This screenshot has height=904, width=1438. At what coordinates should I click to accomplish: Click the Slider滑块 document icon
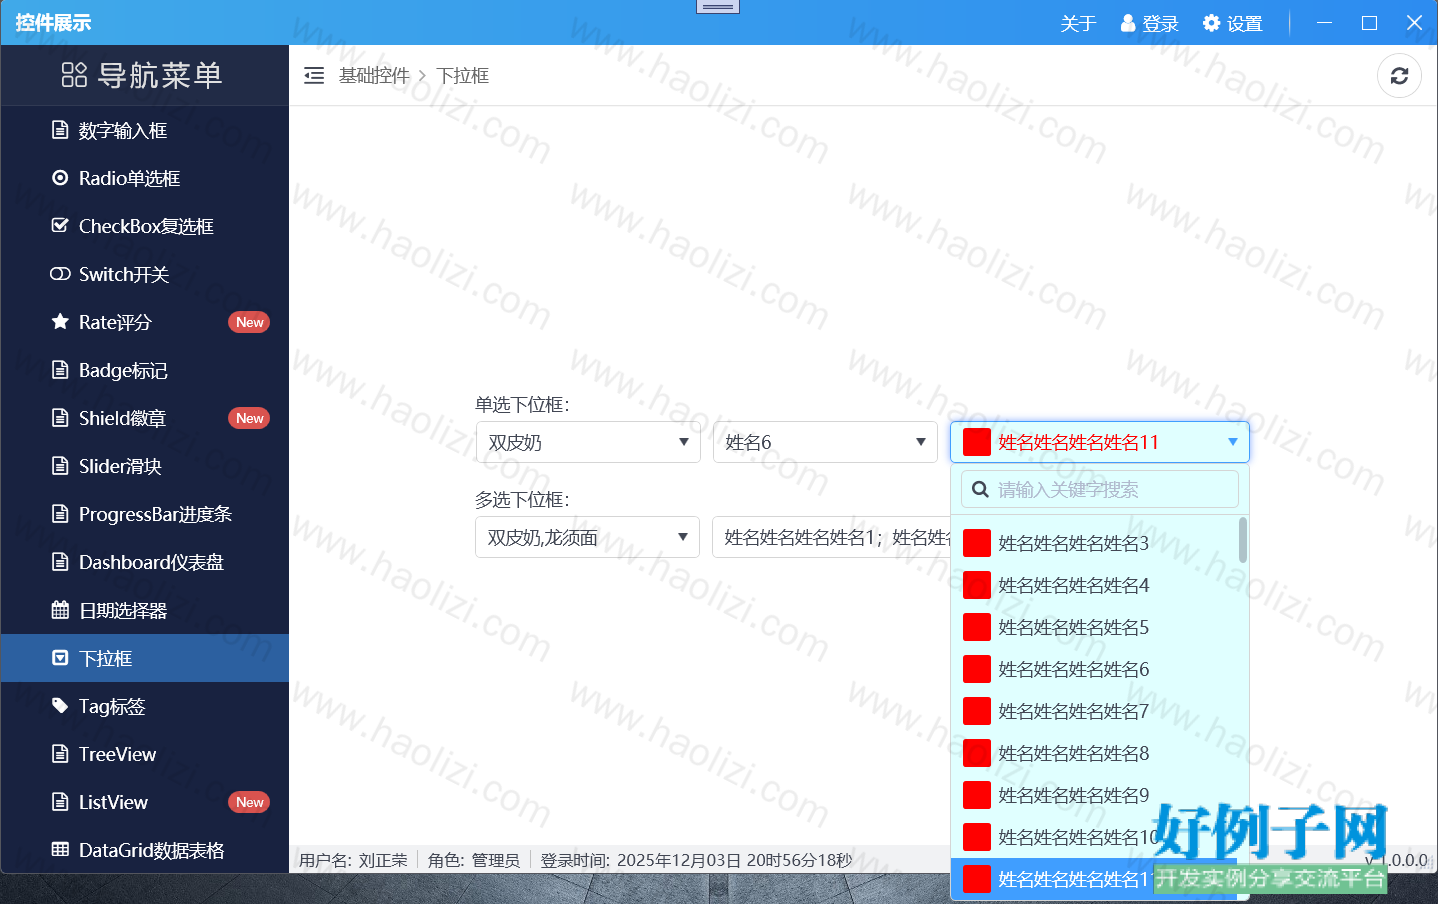pos(60,466)
